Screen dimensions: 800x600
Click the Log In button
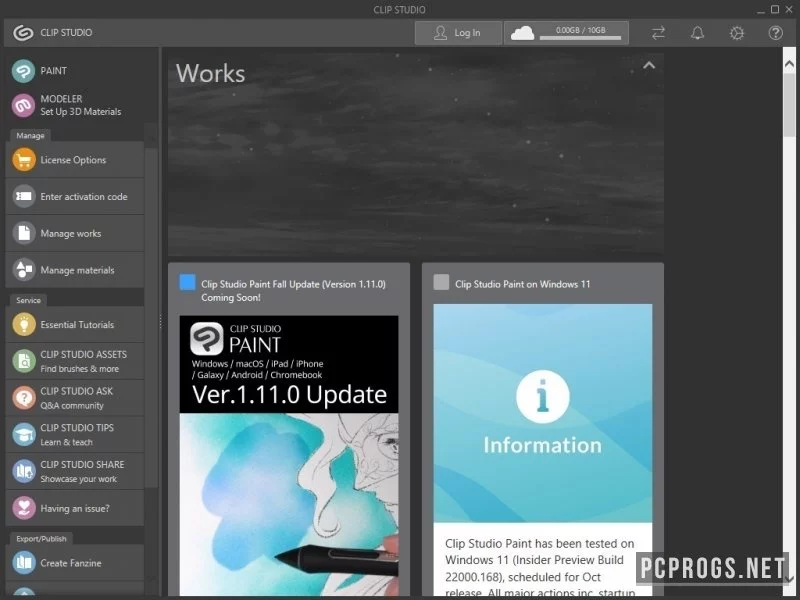click(458, 33)
